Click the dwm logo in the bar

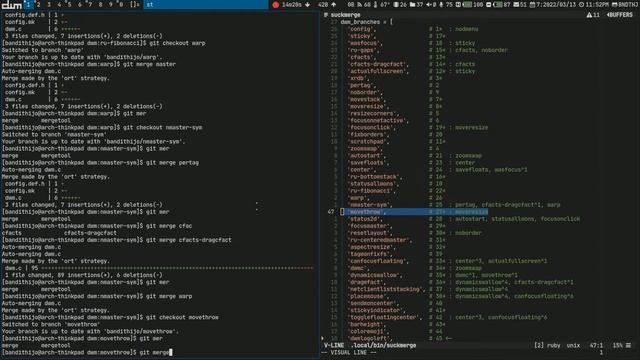click(x=12, y=5)
